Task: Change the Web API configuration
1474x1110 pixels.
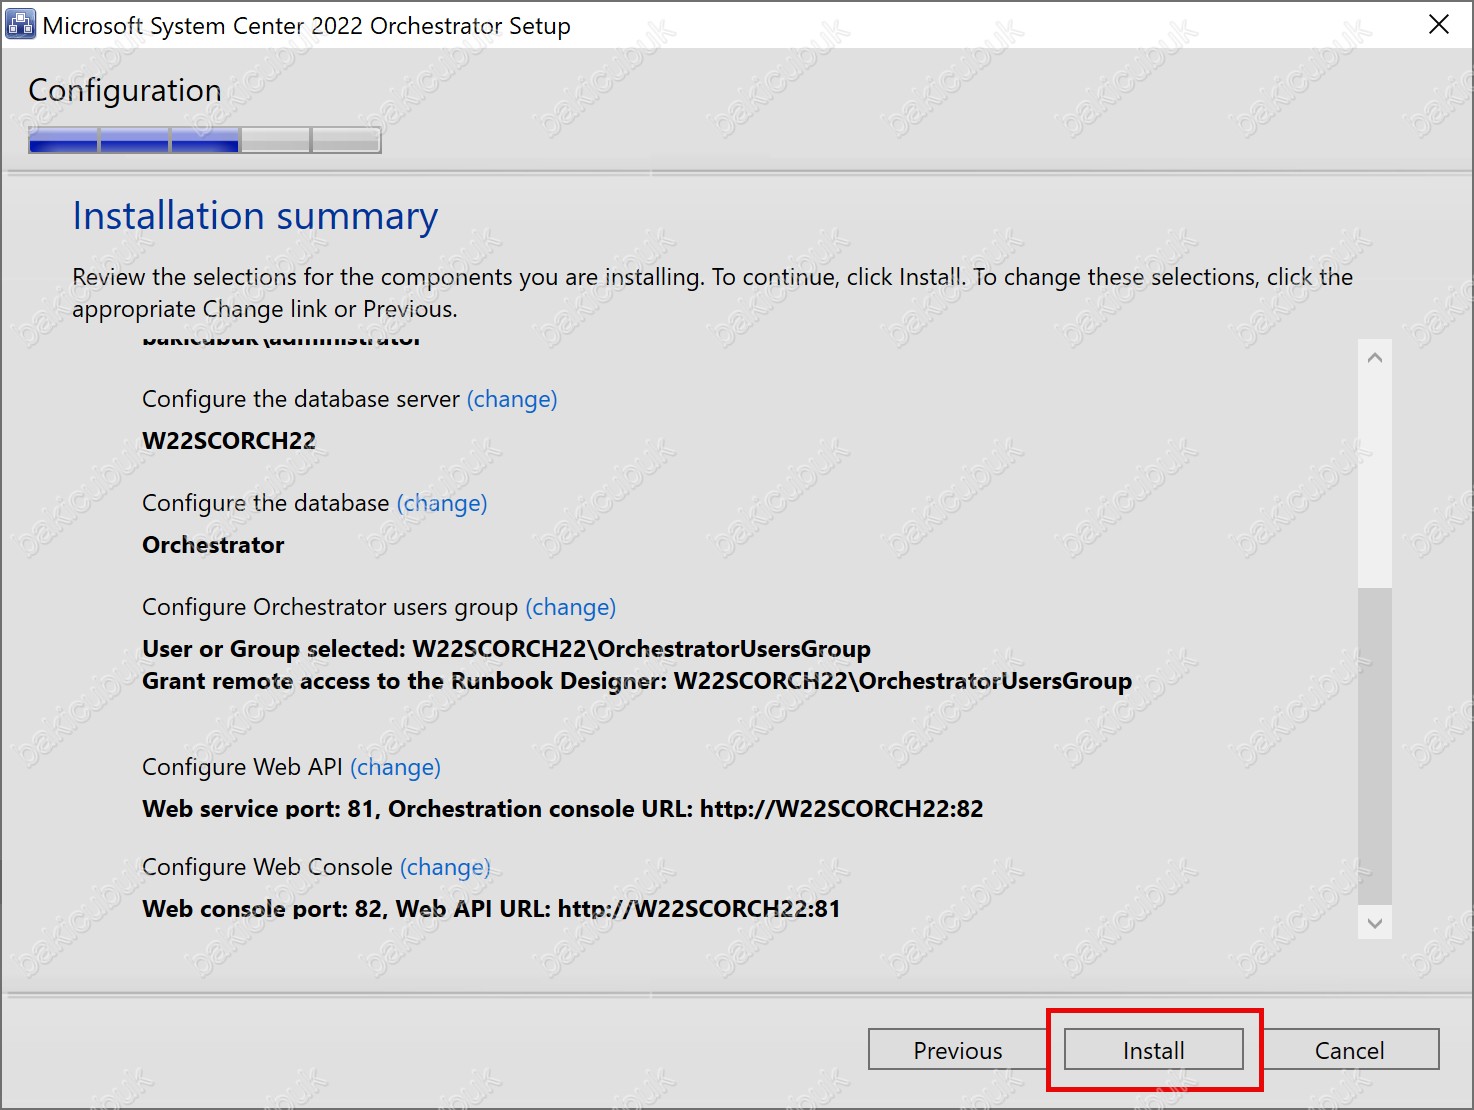Action: tap(395, 767)
